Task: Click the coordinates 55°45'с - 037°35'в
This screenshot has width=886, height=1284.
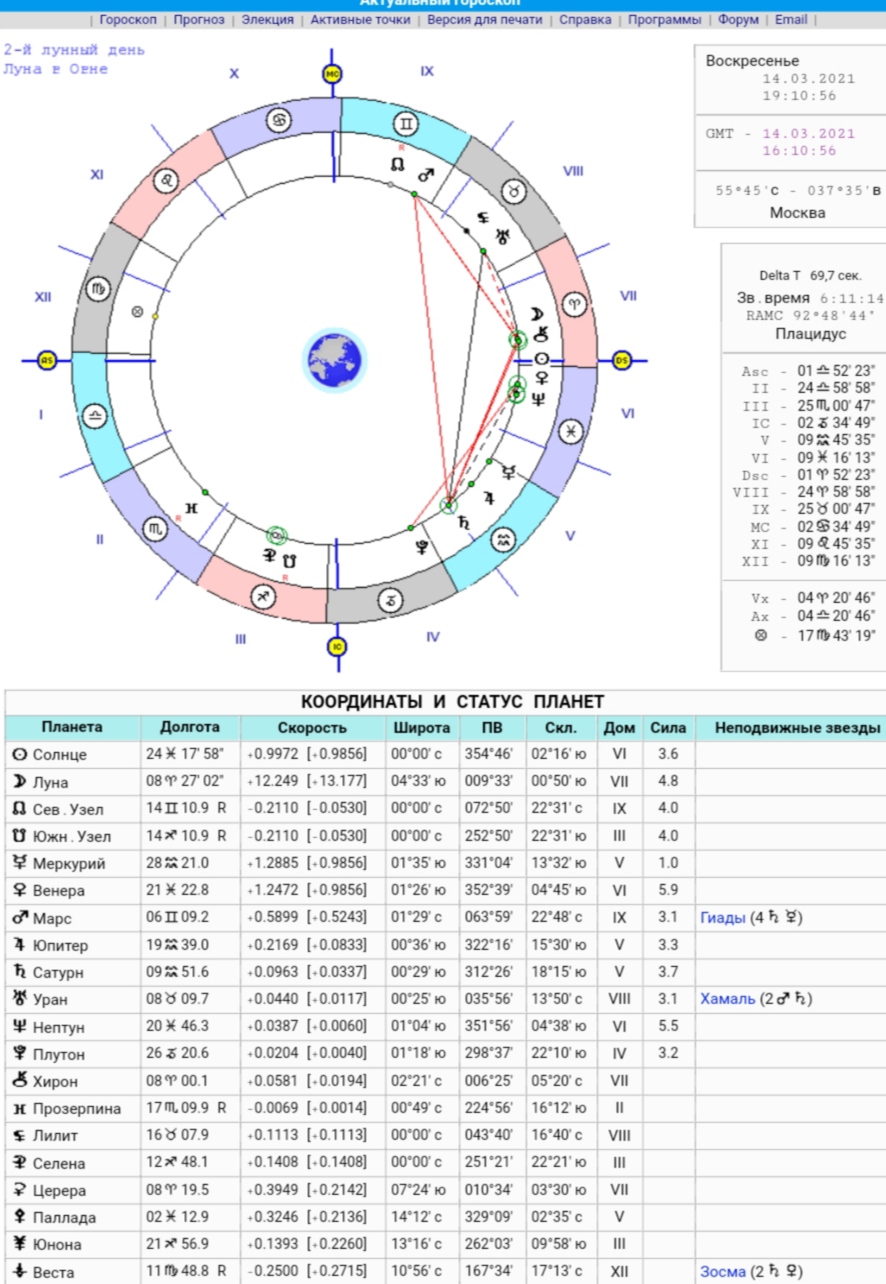Action: 799,190
